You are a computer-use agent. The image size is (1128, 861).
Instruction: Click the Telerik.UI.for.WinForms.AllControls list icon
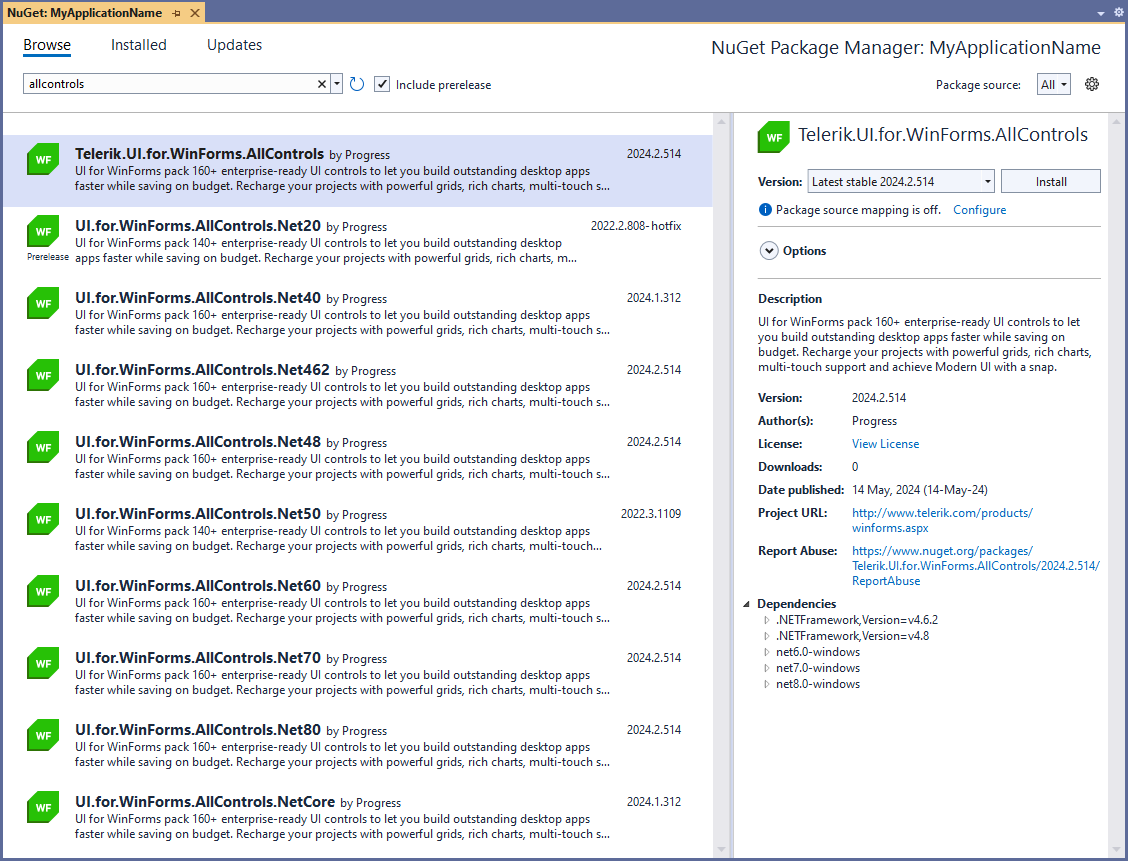pyautogui.click(x=43, y=159)
